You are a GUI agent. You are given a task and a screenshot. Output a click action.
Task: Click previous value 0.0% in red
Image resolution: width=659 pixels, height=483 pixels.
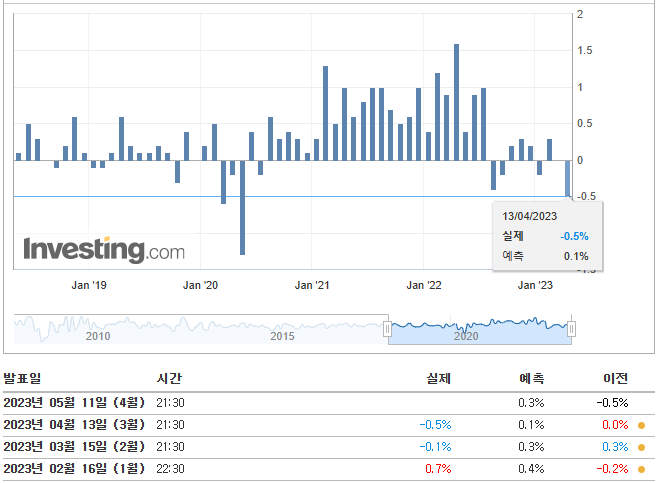point(615,425)
